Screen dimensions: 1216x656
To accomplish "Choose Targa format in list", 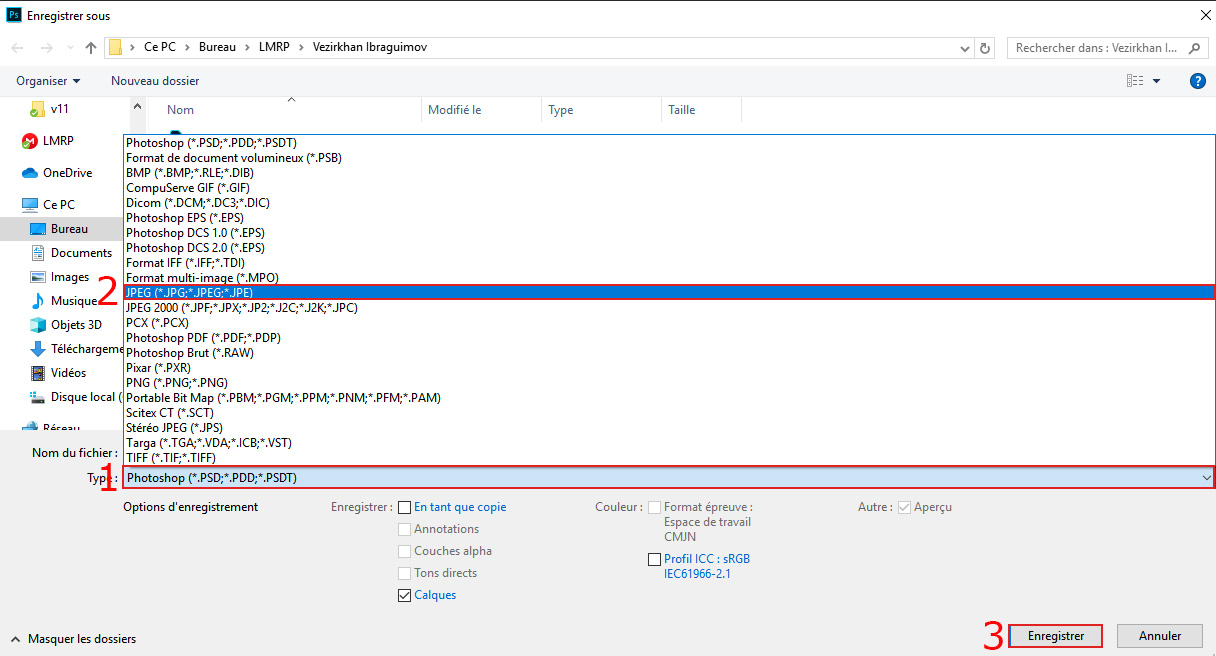I will tap(668, 443).
